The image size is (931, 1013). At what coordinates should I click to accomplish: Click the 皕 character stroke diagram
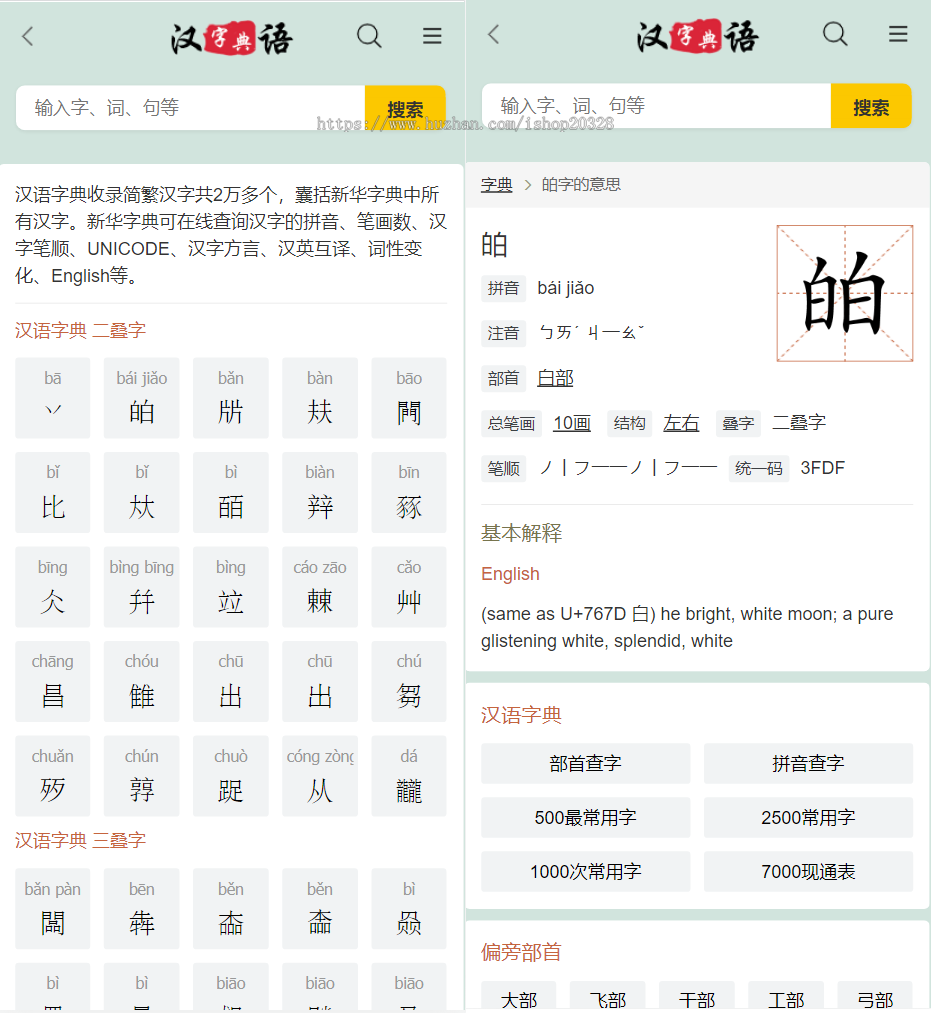tap(844, 293)
